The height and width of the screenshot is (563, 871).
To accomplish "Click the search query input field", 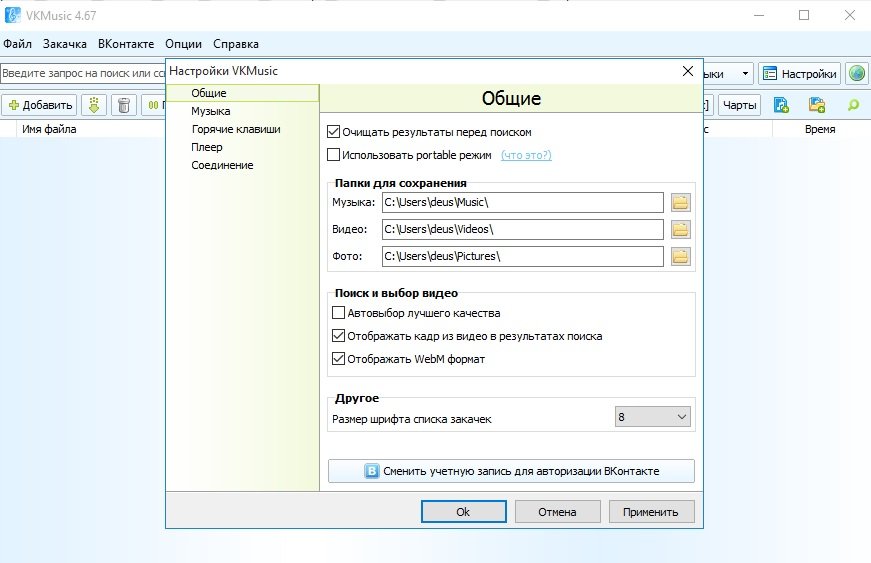I will click(x=83, y=73).
